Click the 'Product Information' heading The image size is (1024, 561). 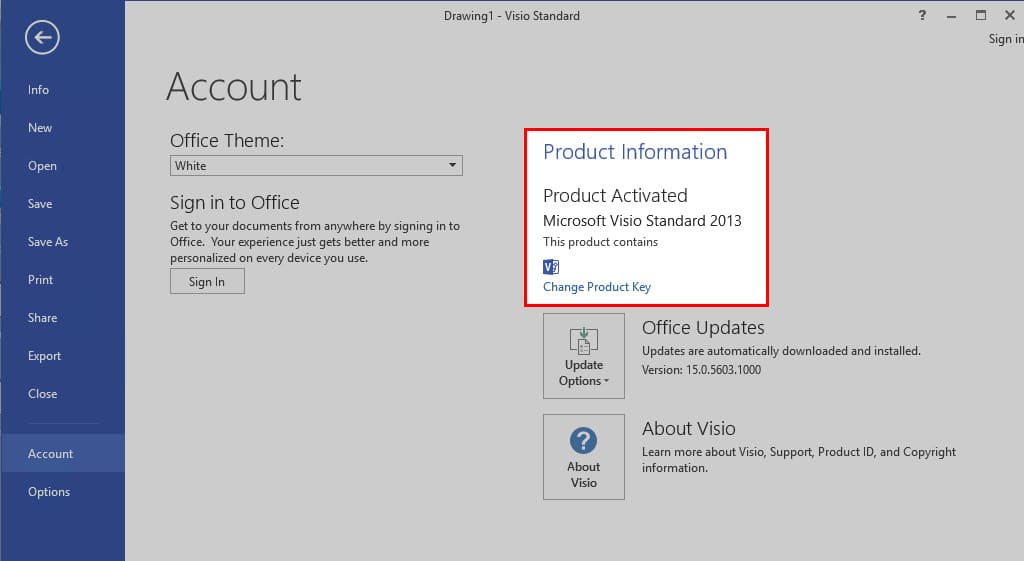[x=635, y=152]
